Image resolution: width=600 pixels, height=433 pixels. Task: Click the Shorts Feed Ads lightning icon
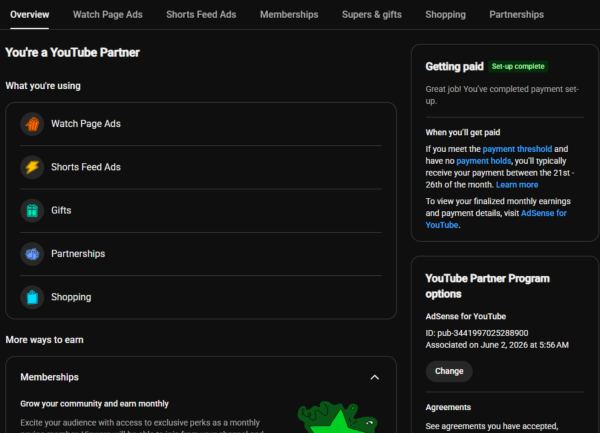[x=32, y=167]
